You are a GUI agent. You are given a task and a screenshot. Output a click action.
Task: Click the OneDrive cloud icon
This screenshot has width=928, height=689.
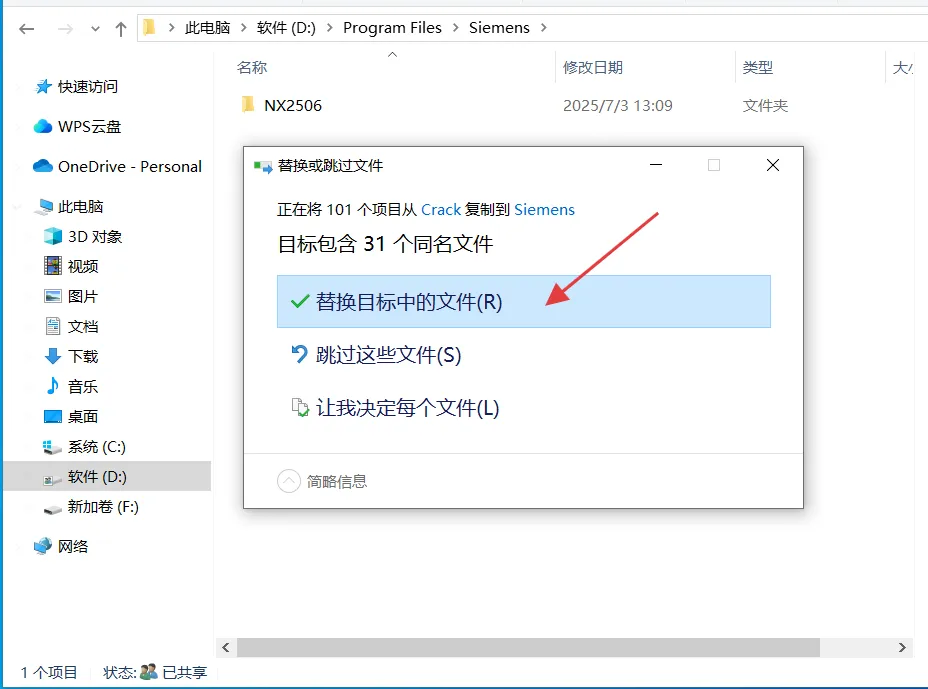point(43,166)
